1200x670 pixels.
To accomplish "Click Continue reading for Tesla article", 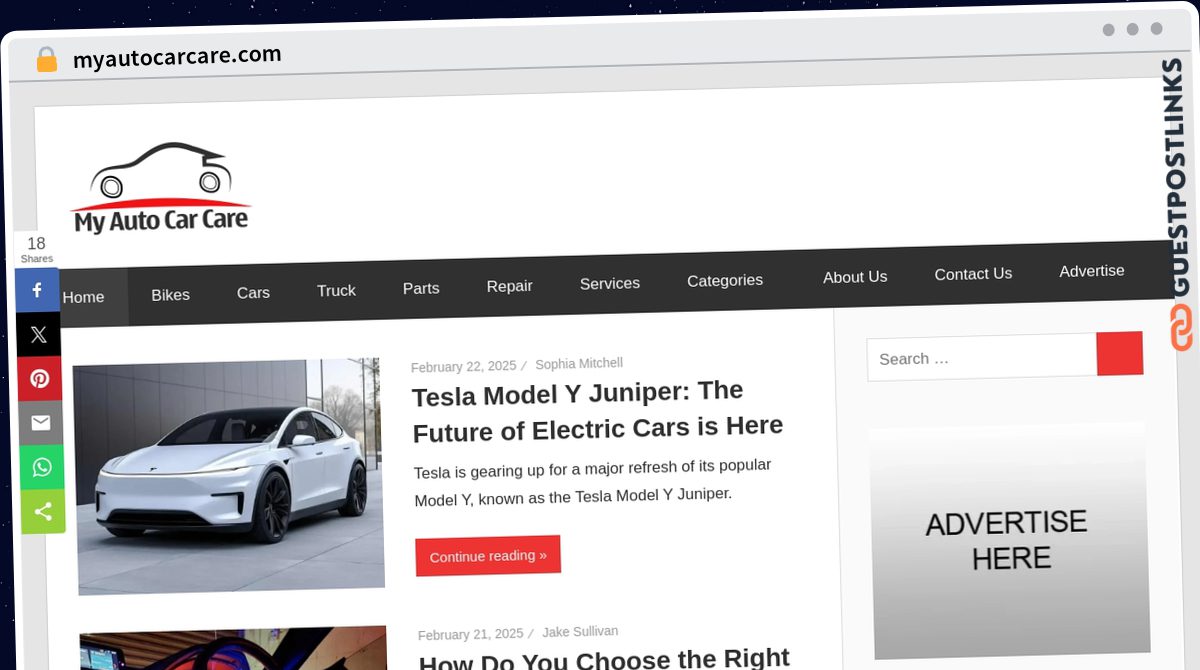I will point(488,556).
